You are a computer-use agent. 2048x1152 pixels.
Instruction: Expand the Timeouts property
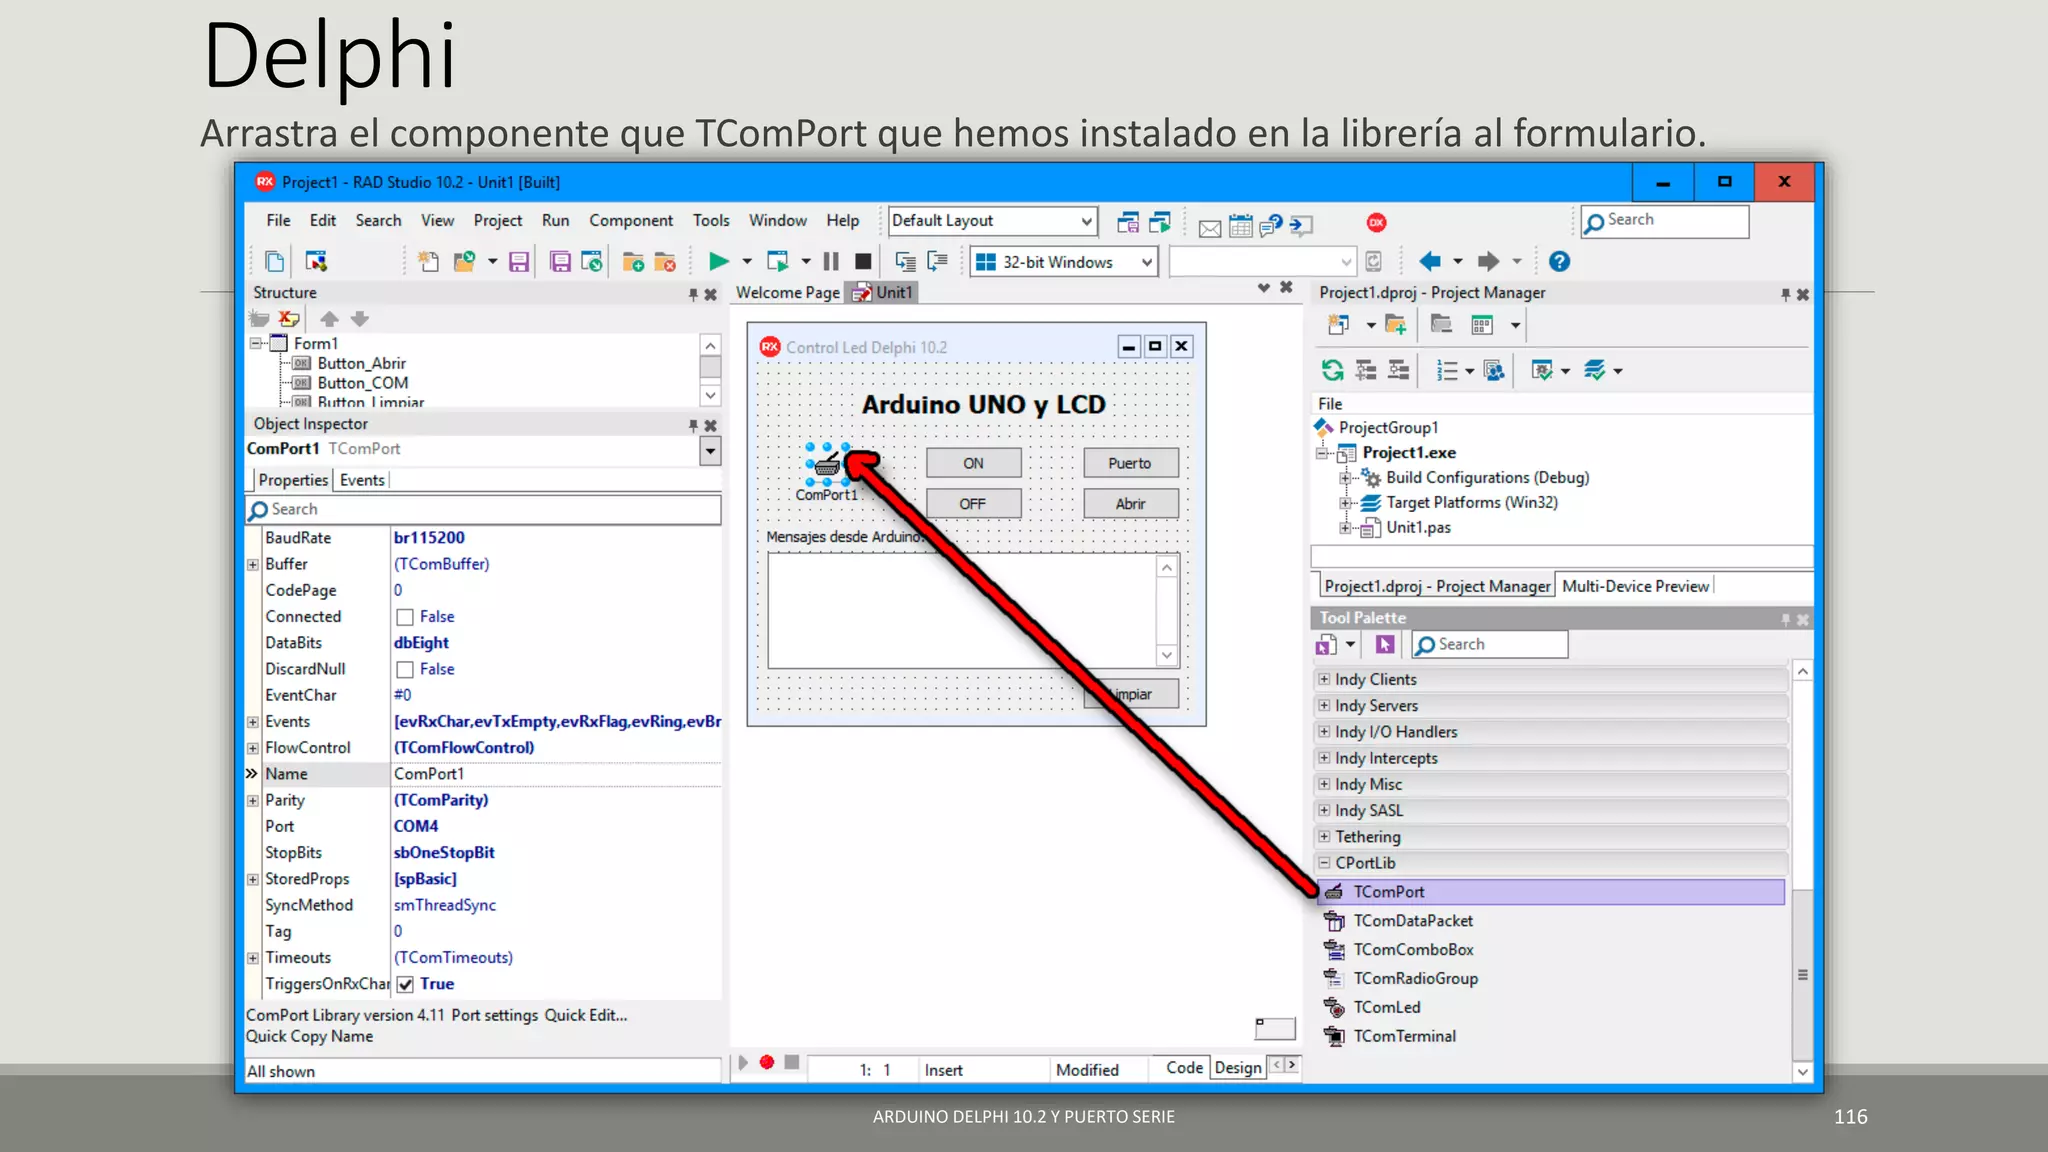tap(253, 958)
